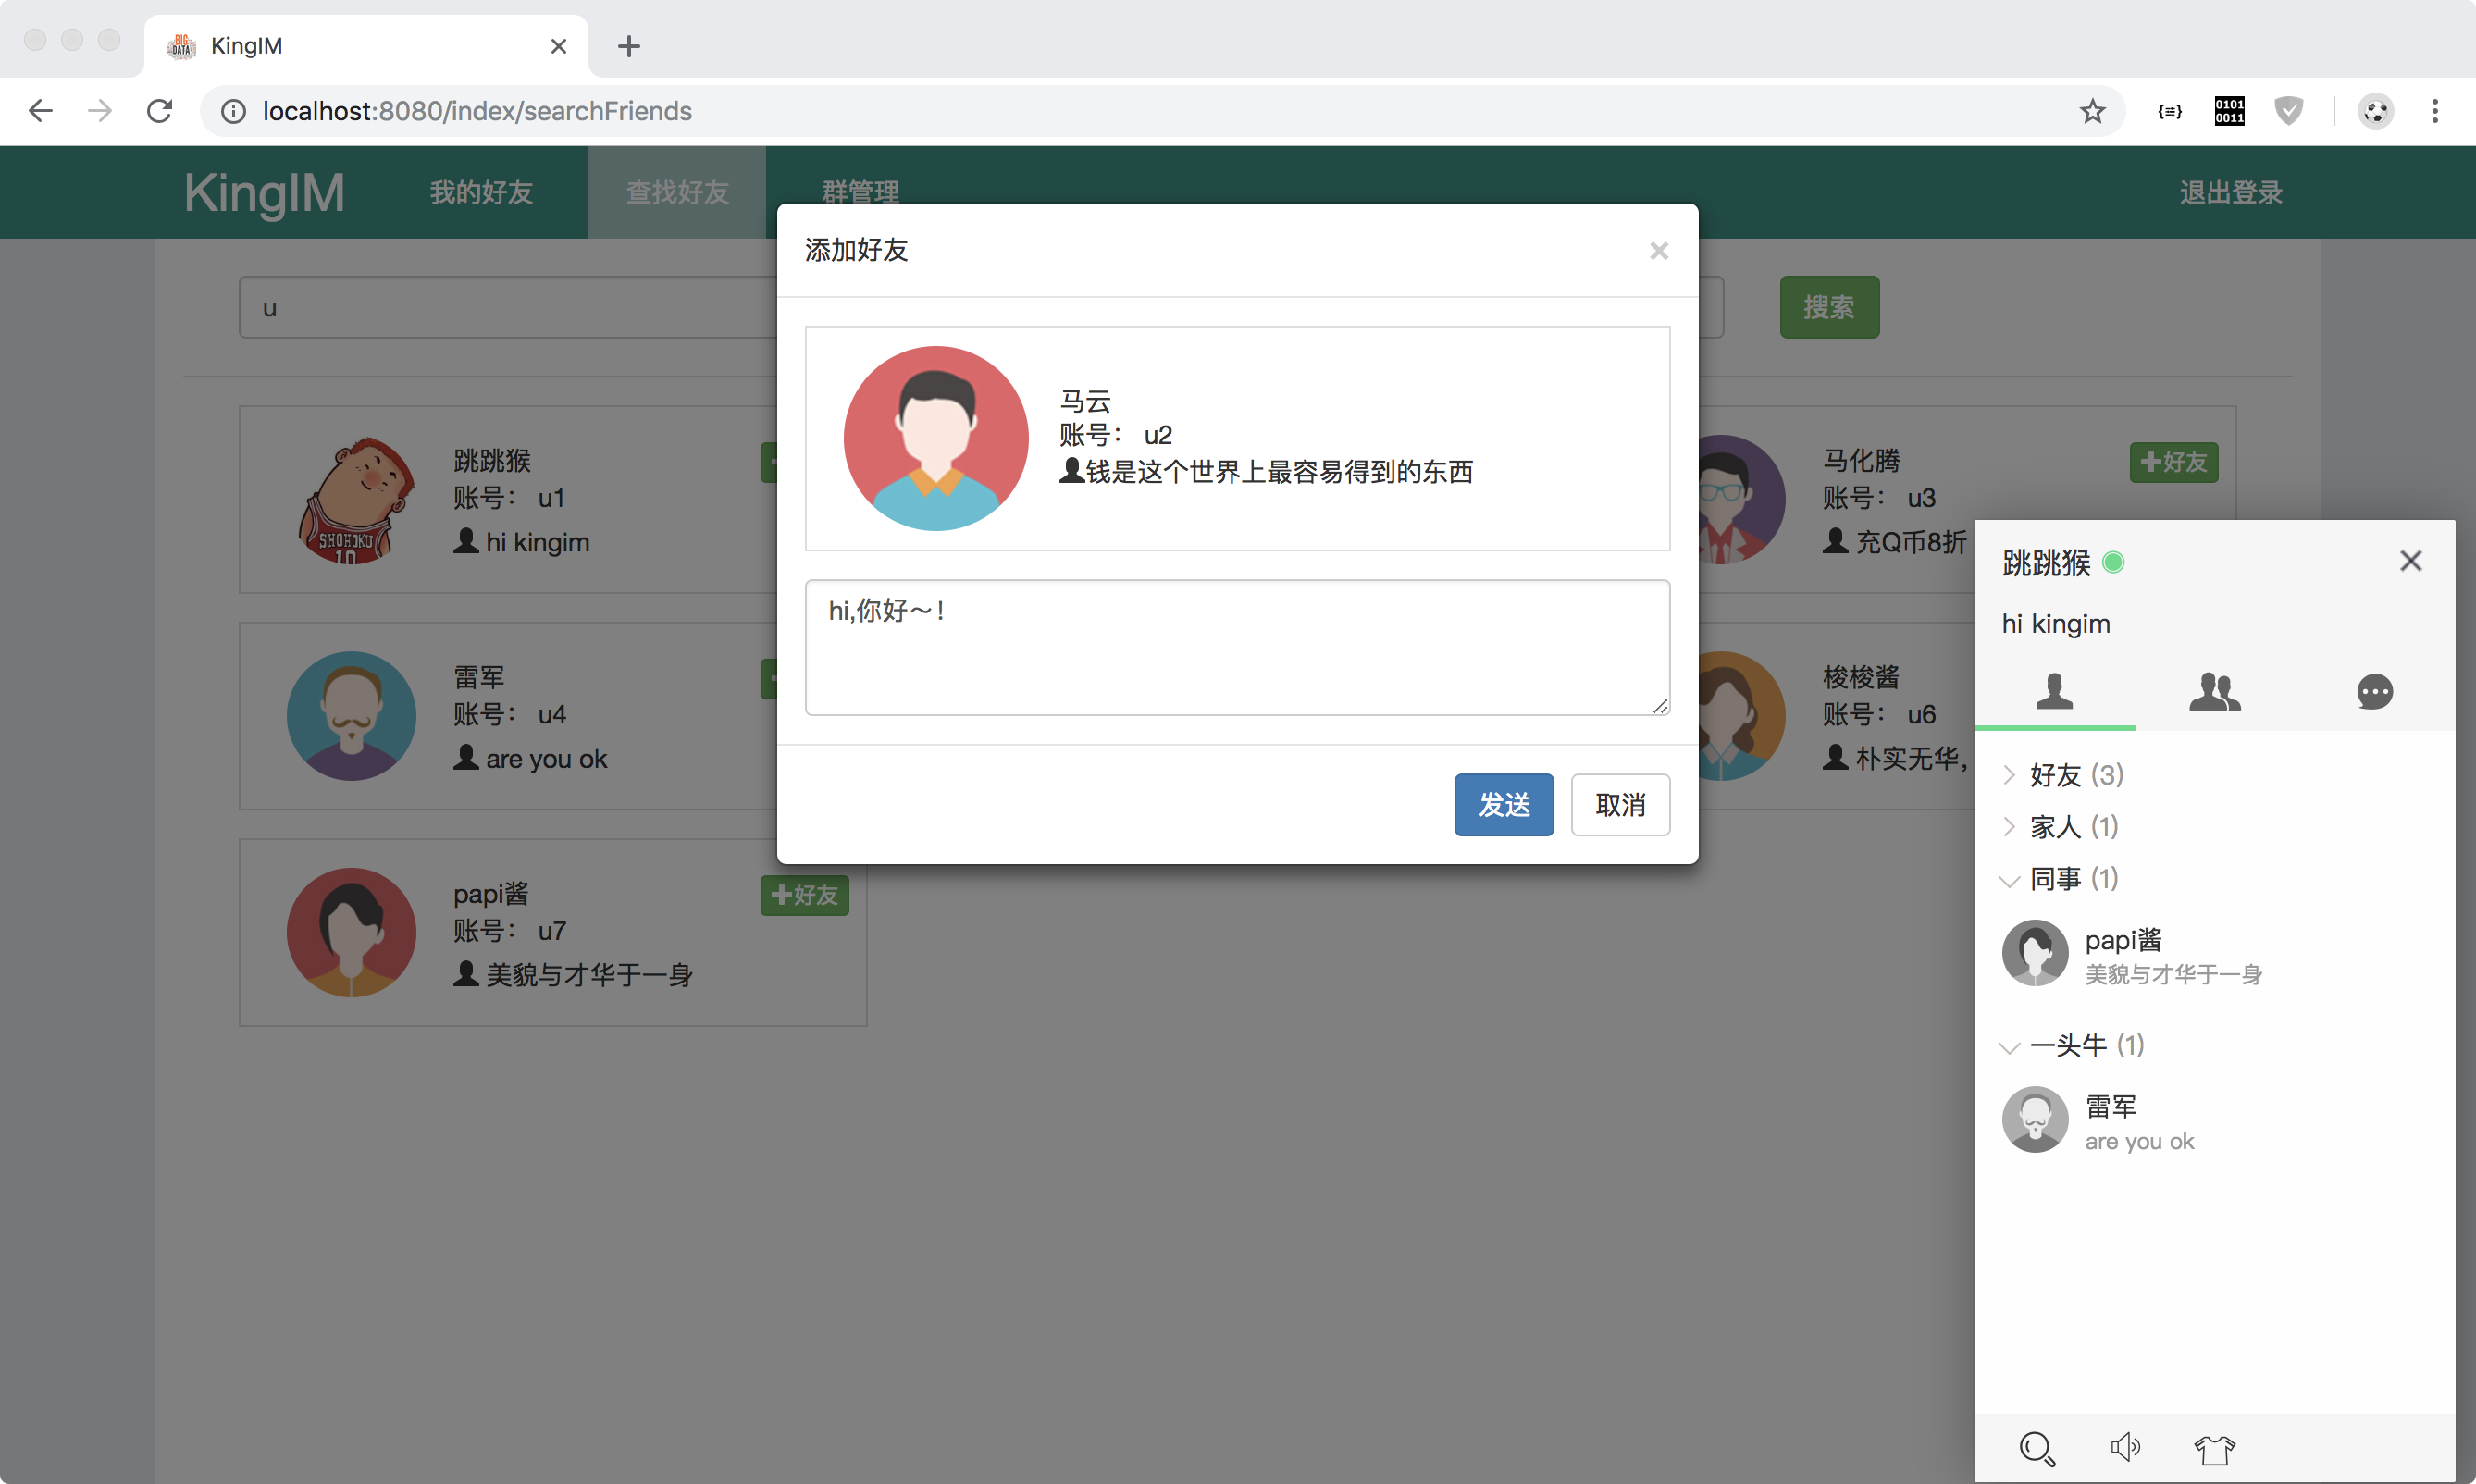2476x1484 pixels.
Task: Toggle the sound speaker icon
Action: pyautogui.click(x=2125, y=1448)
